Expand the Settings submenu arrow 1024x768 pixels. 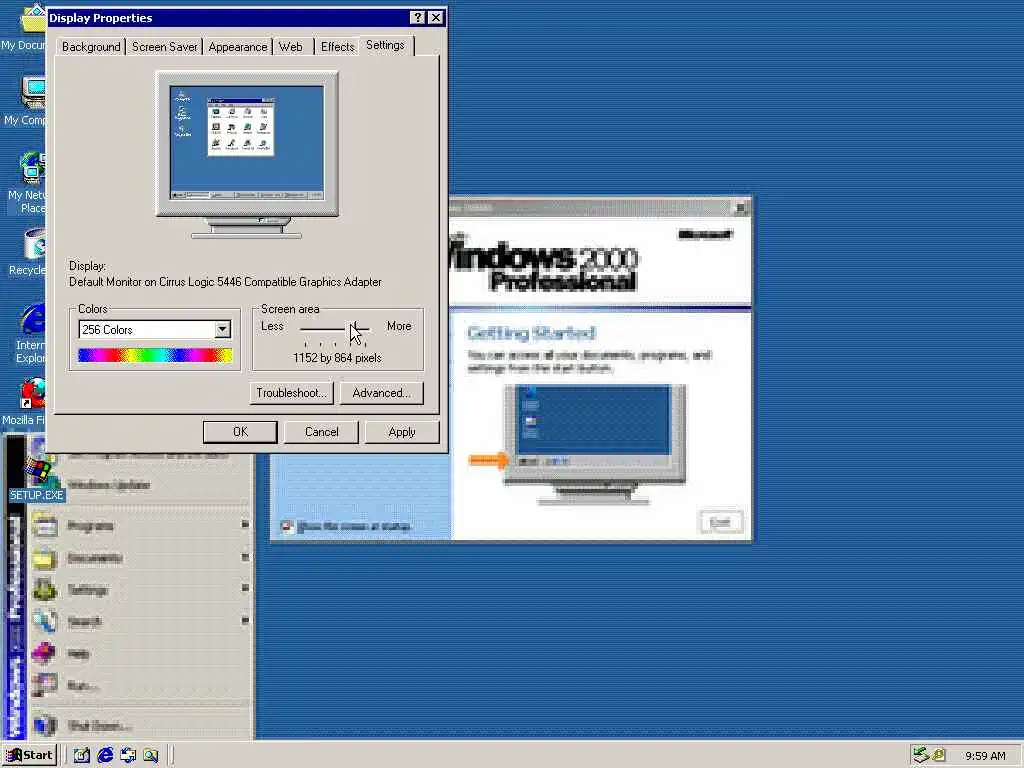245,588
